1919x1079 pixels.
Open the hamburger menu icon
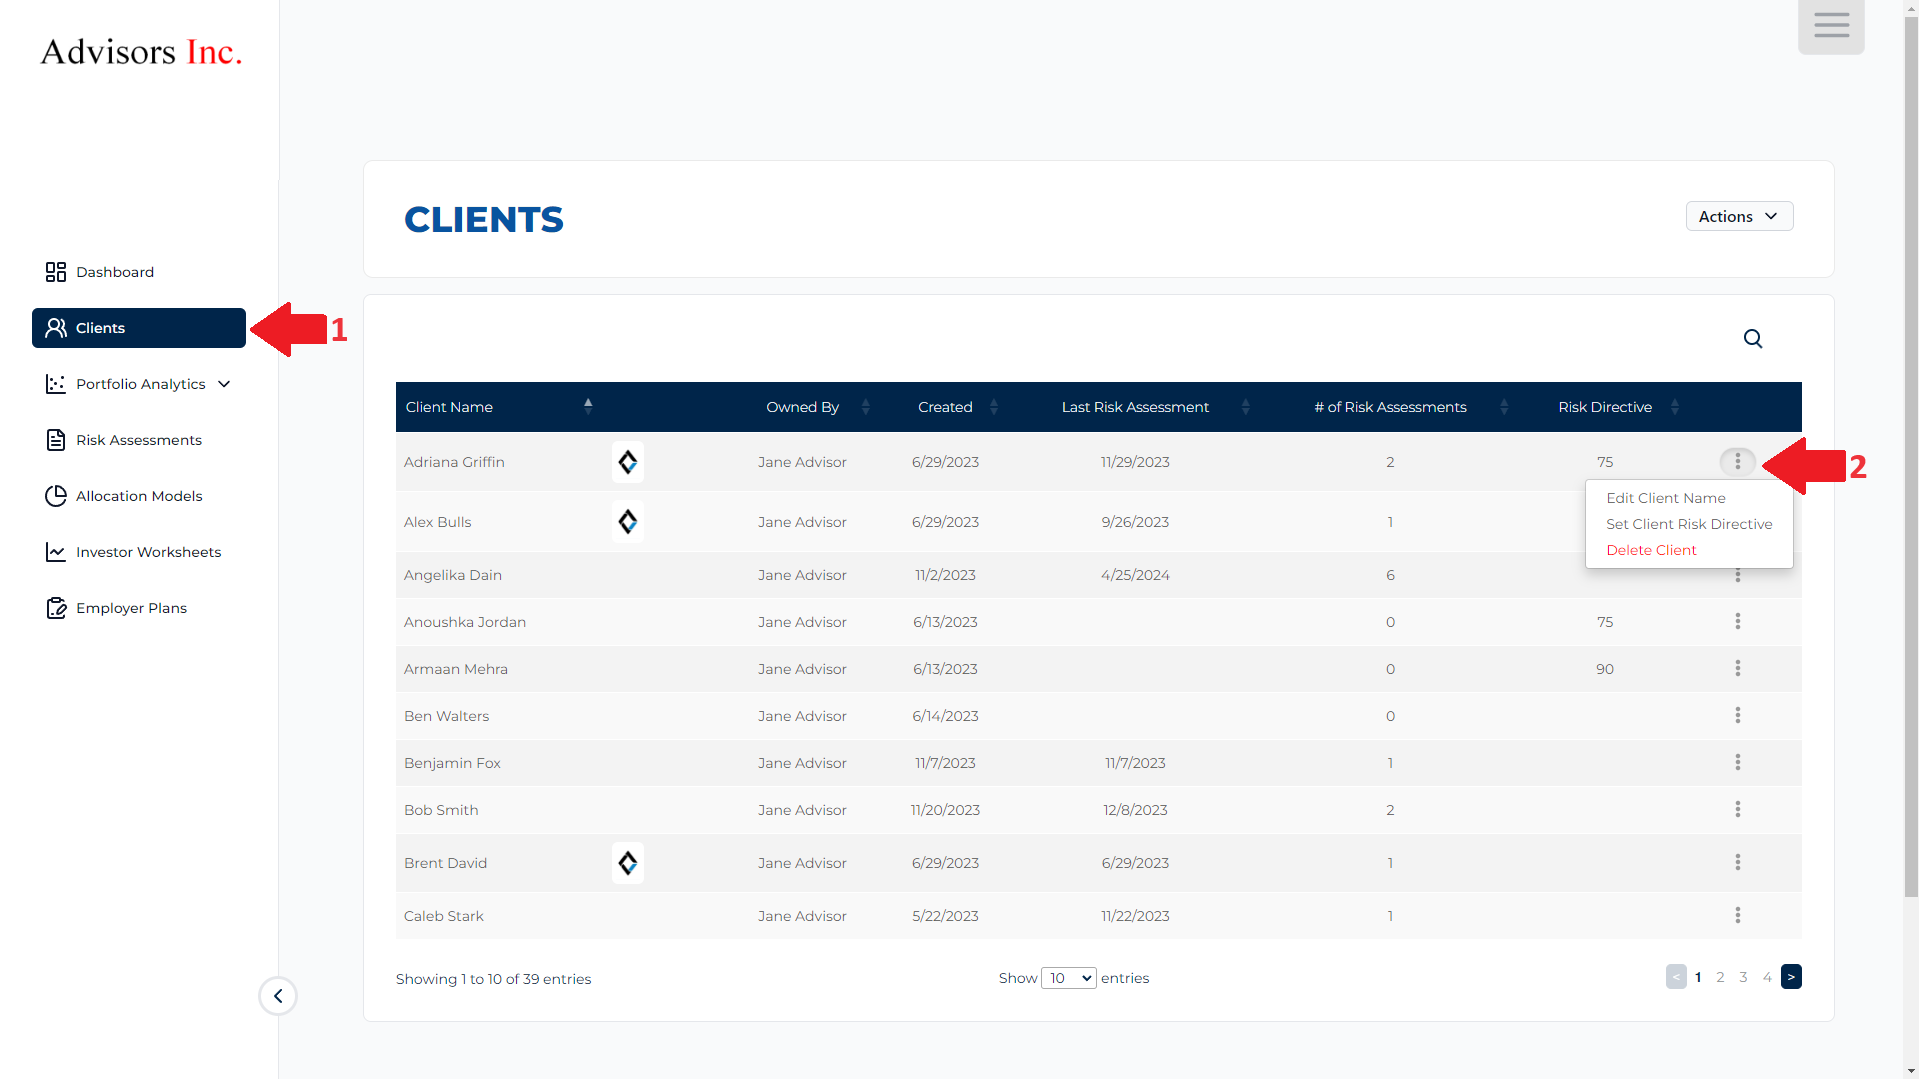click(1830, 26)
